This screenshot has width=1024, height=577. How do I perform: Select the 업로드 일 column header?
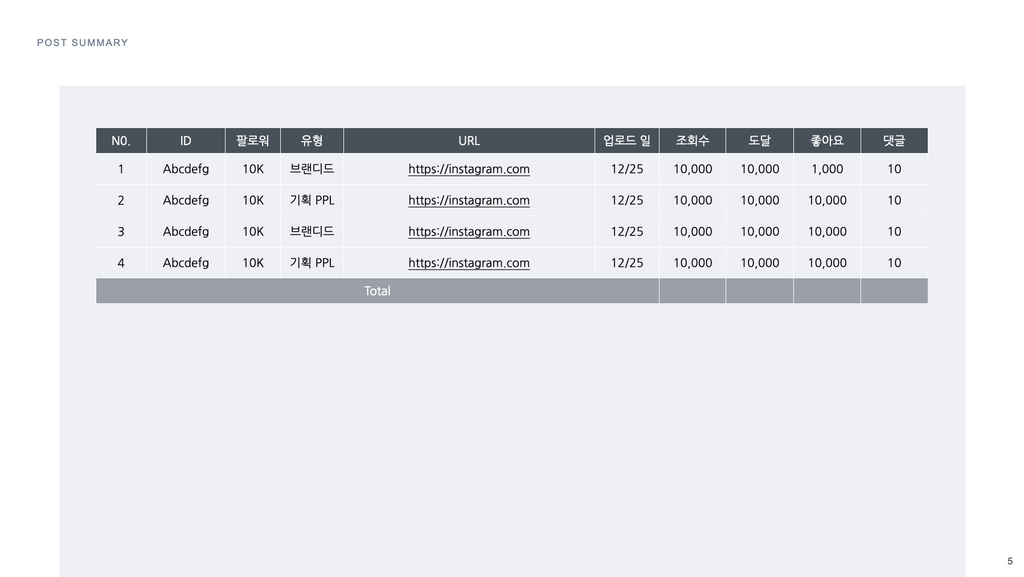627,140
